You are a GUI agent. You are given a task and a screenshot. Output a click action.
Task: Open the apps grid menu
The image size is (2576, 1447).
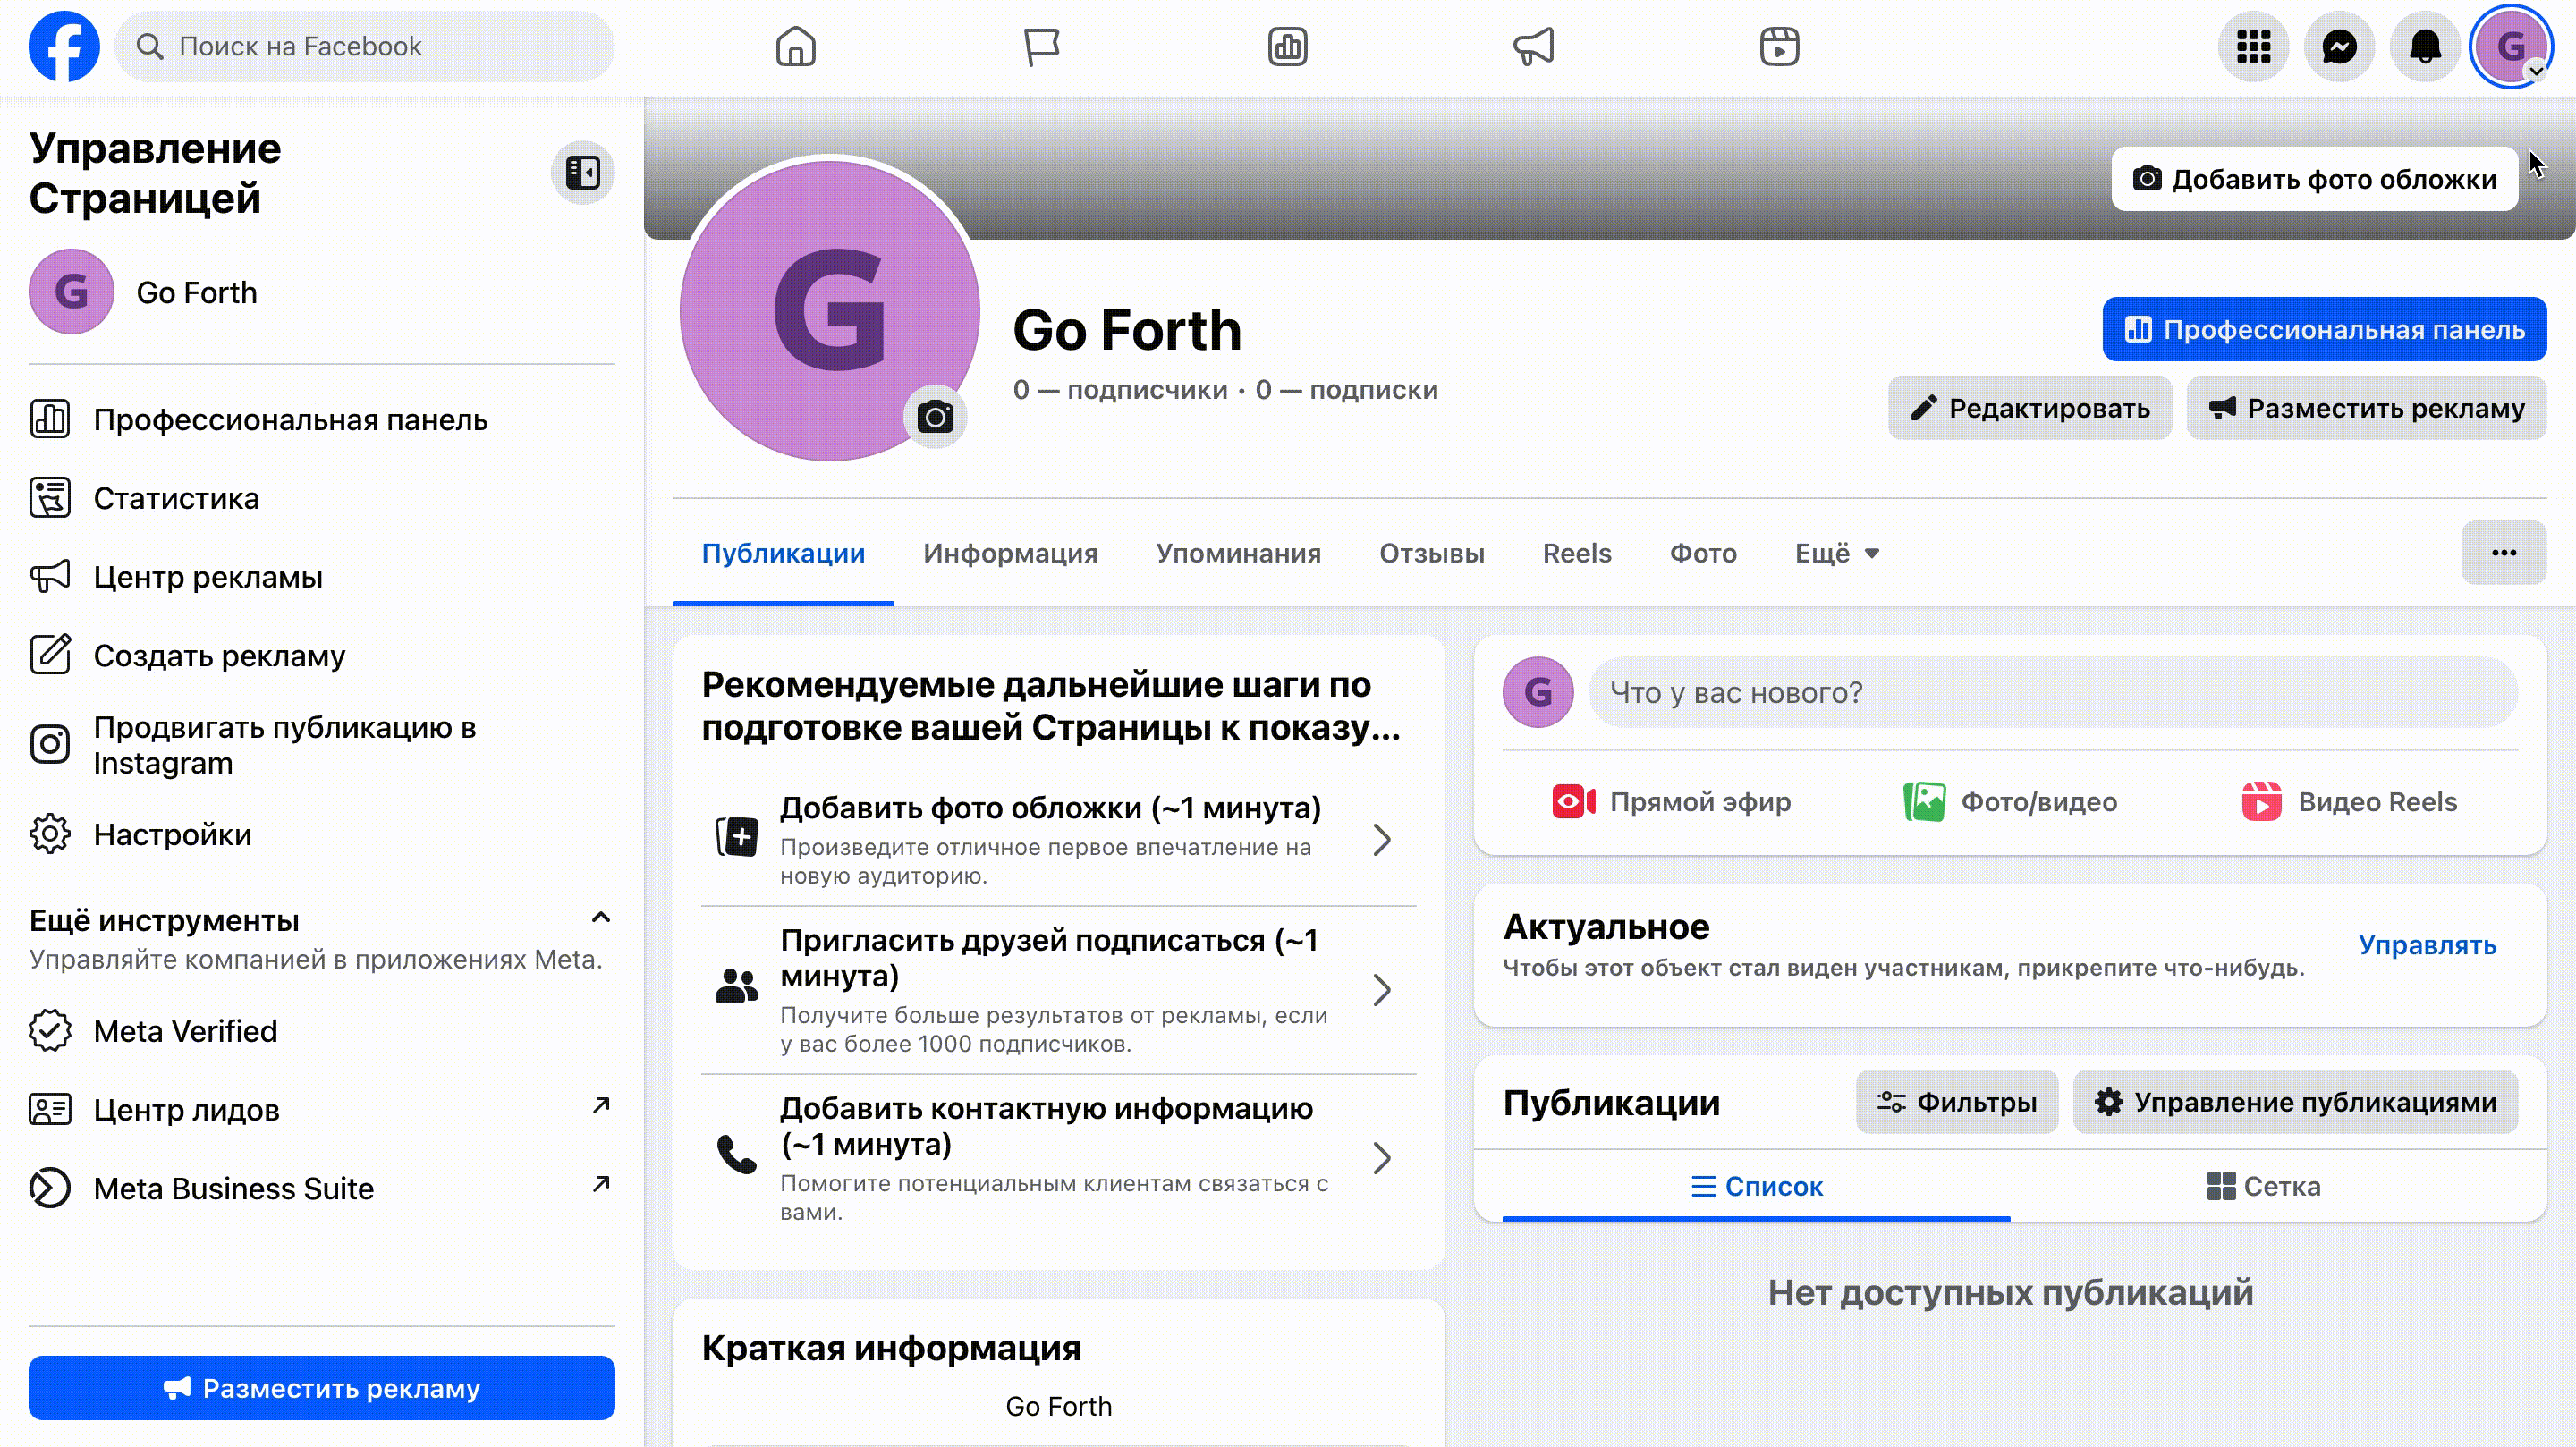(2253, 47)
